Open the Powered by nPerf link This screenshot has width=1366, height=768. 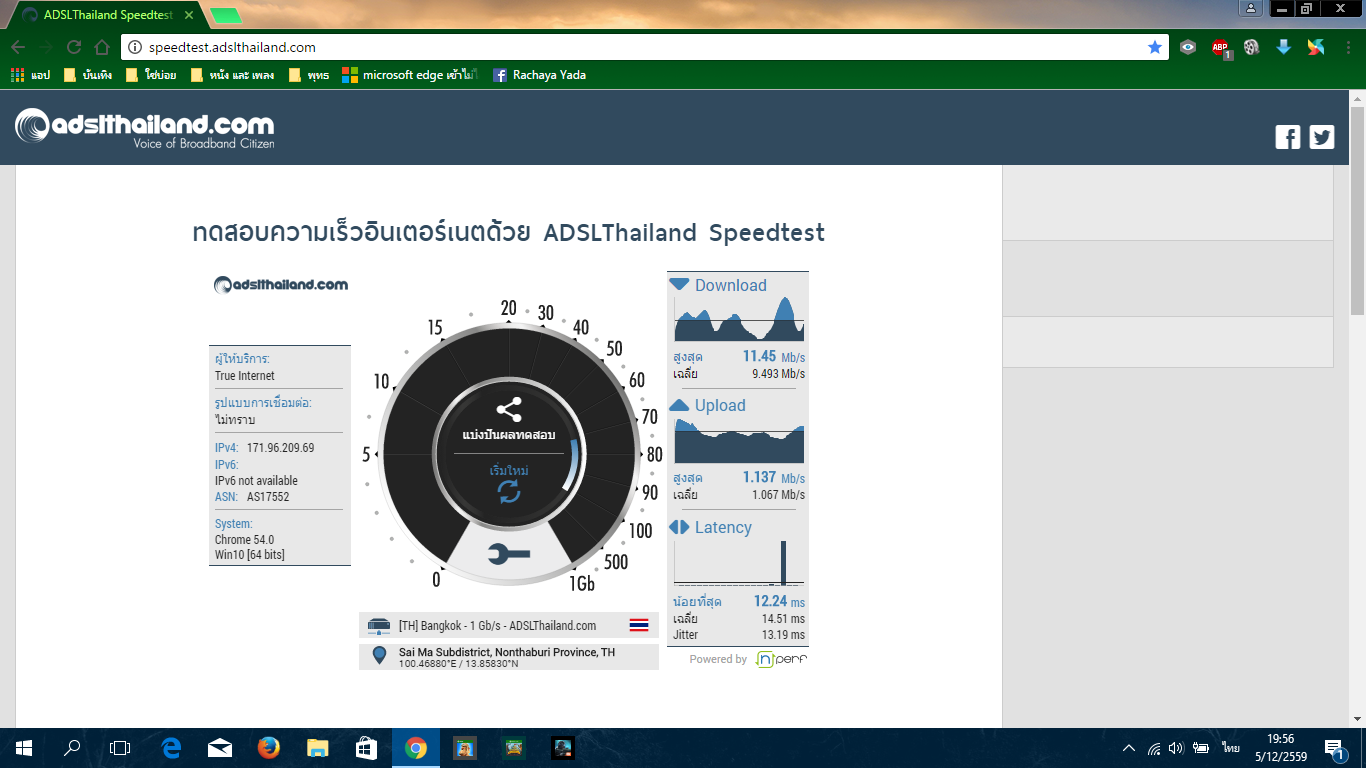748,659
